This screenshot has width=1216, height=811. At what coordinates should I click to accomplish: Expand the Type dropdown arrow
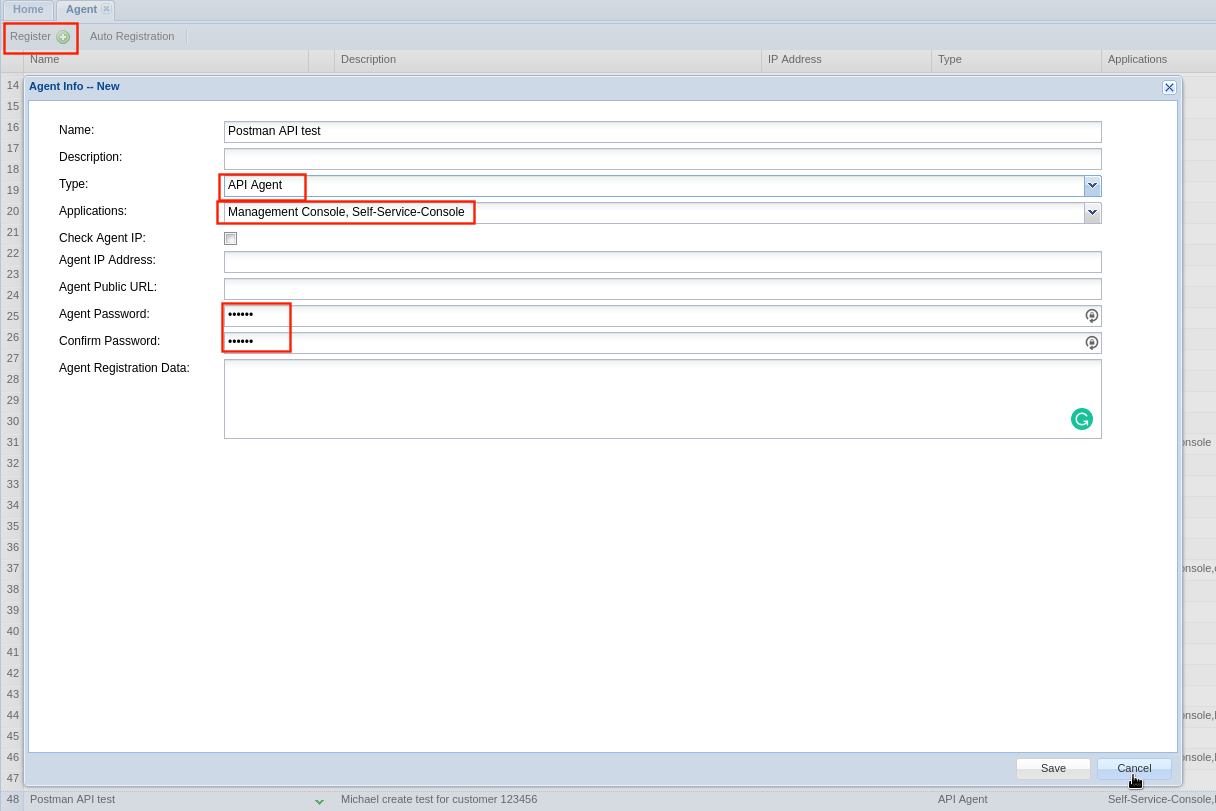pos(1092,186)
